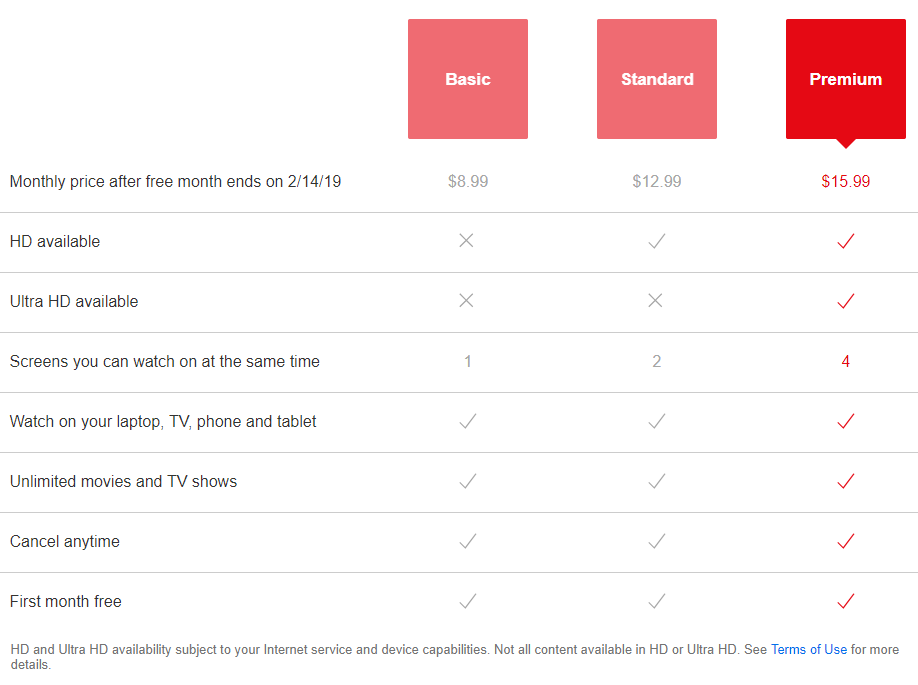
Task: Click the red First month free checkmark under Premium
Action: tap(846, 601)
